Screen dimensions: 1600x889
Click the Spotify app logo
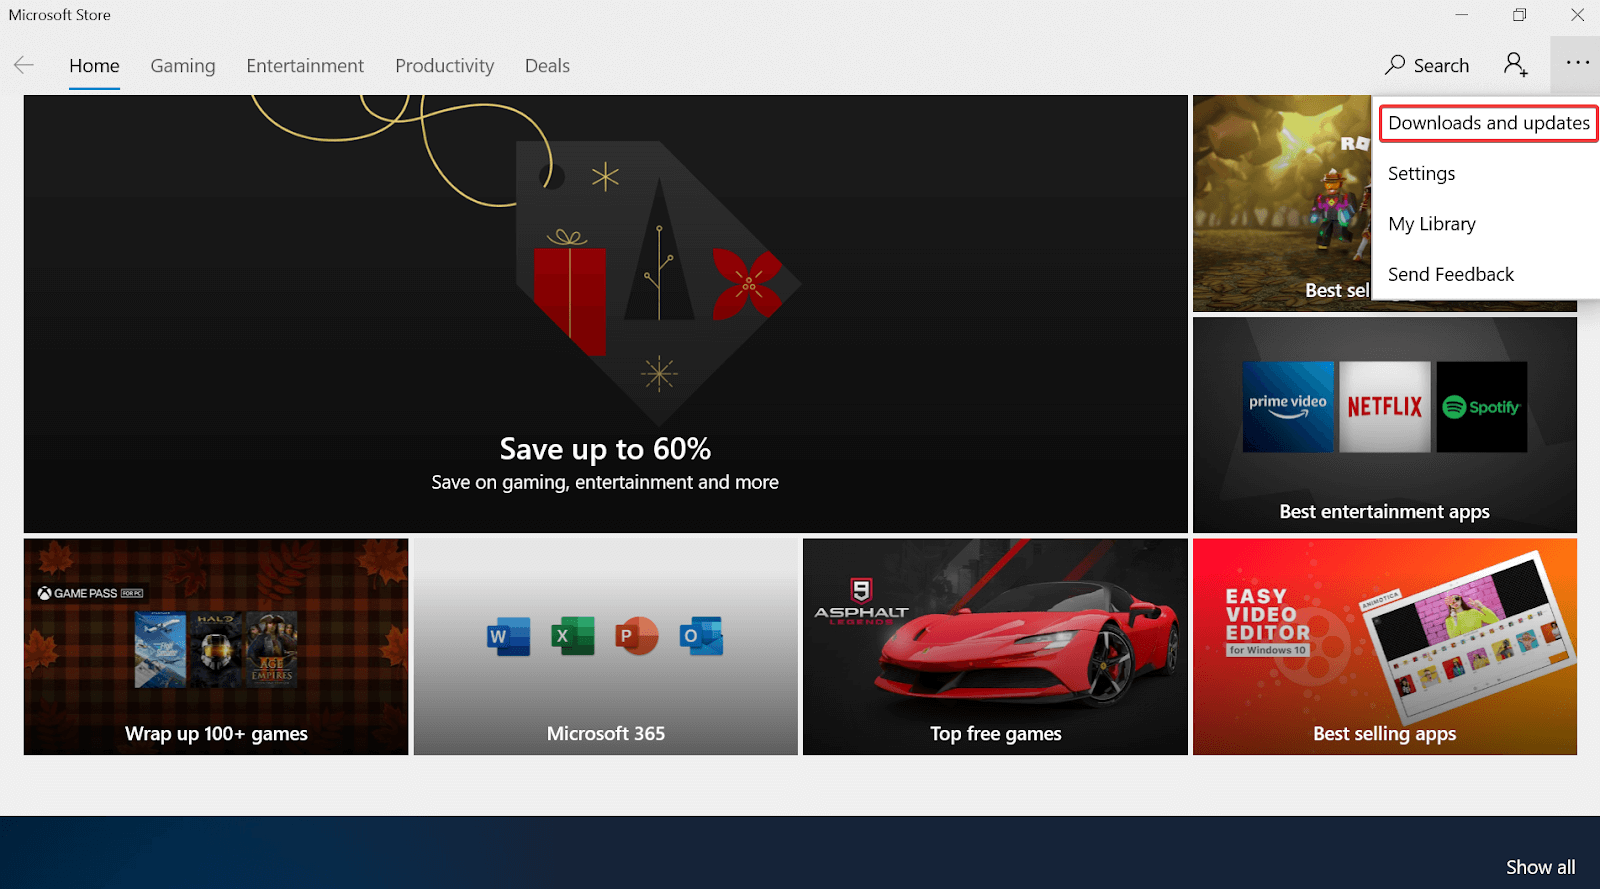1481,407
